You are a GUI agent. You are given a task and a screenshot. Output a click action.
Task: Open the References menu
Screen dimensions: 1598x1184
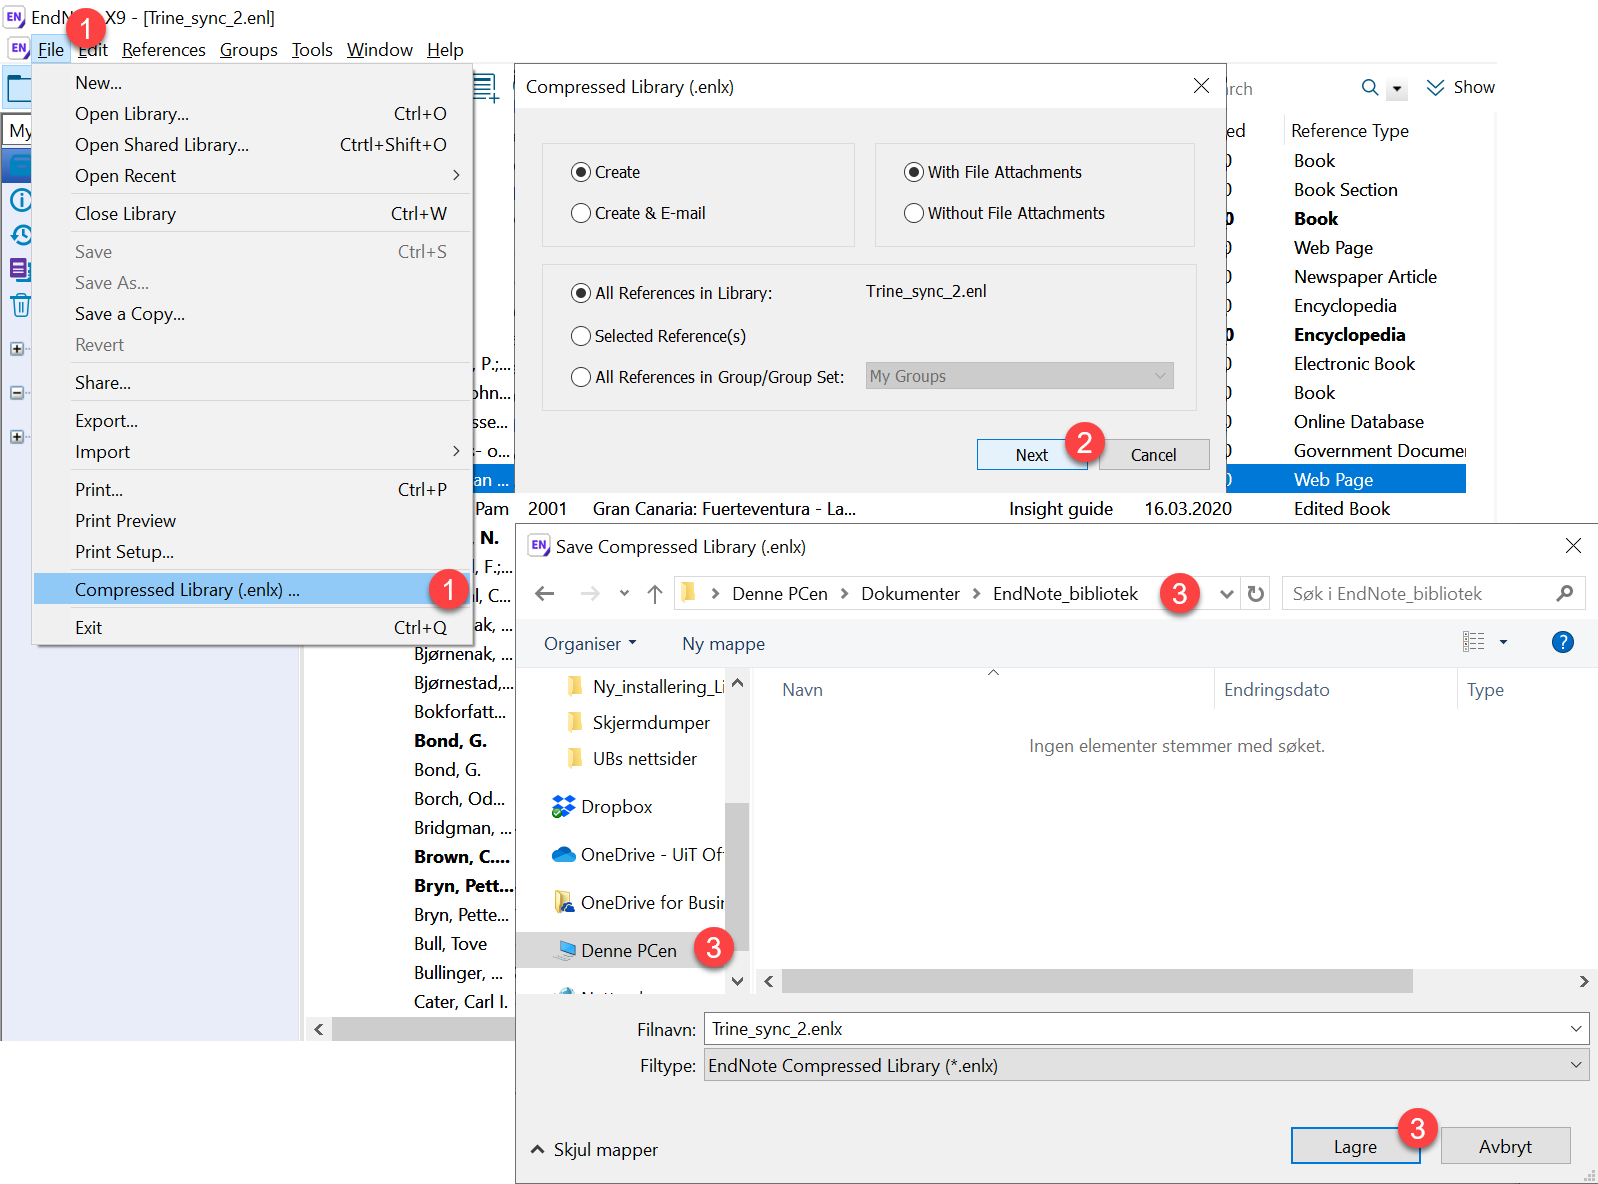(x=163, y=50)
